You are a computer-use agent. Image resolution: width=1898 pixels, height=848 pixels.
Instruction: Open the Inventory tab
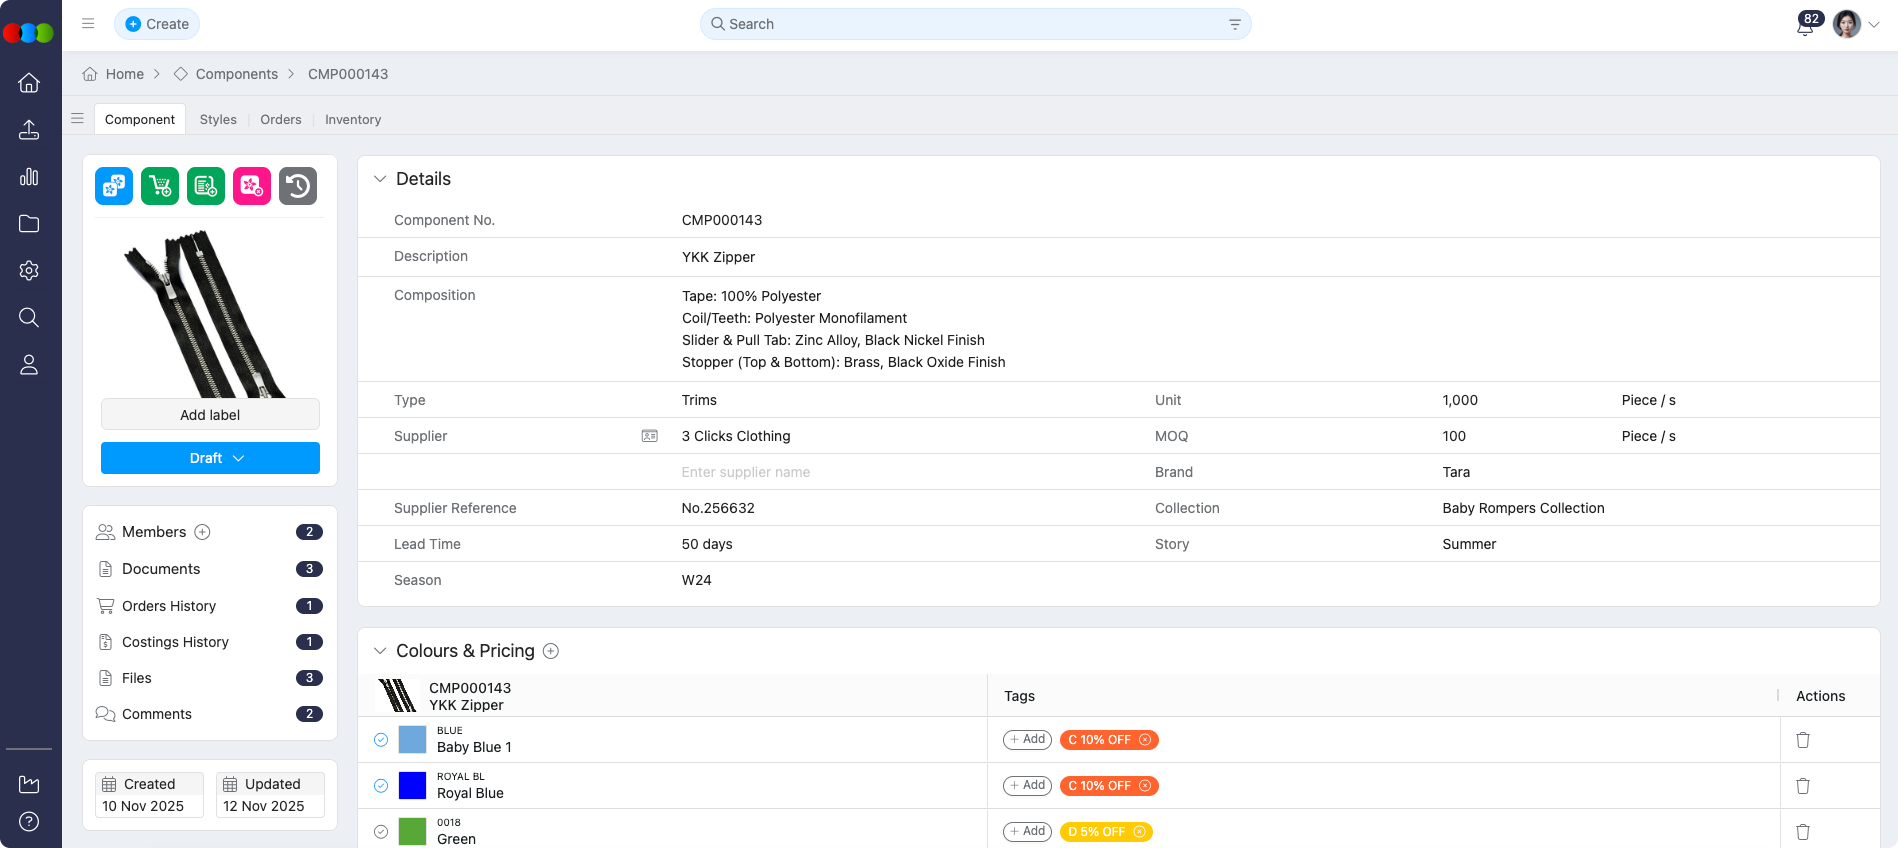coord(353,119)
